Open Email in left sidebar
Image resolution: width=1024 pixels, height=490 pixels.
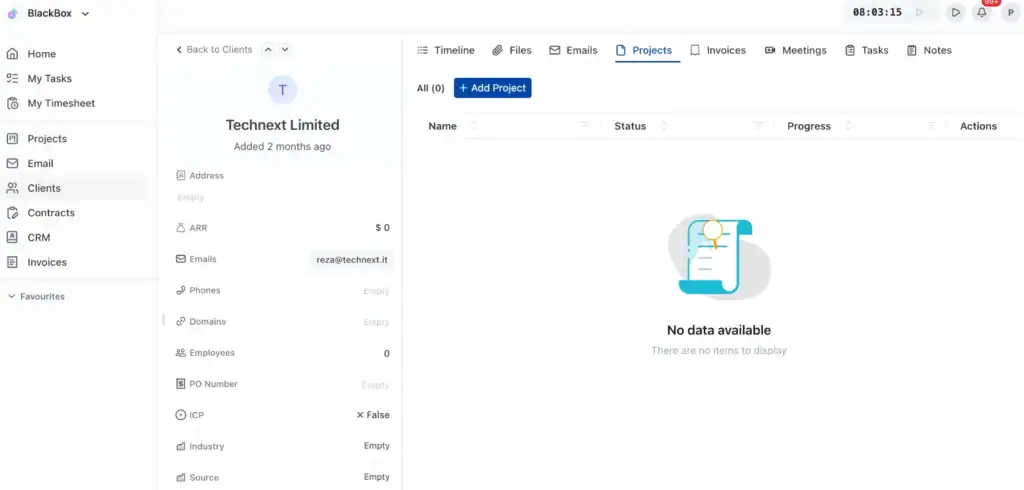pyautogui.click(x=40, y=163)
